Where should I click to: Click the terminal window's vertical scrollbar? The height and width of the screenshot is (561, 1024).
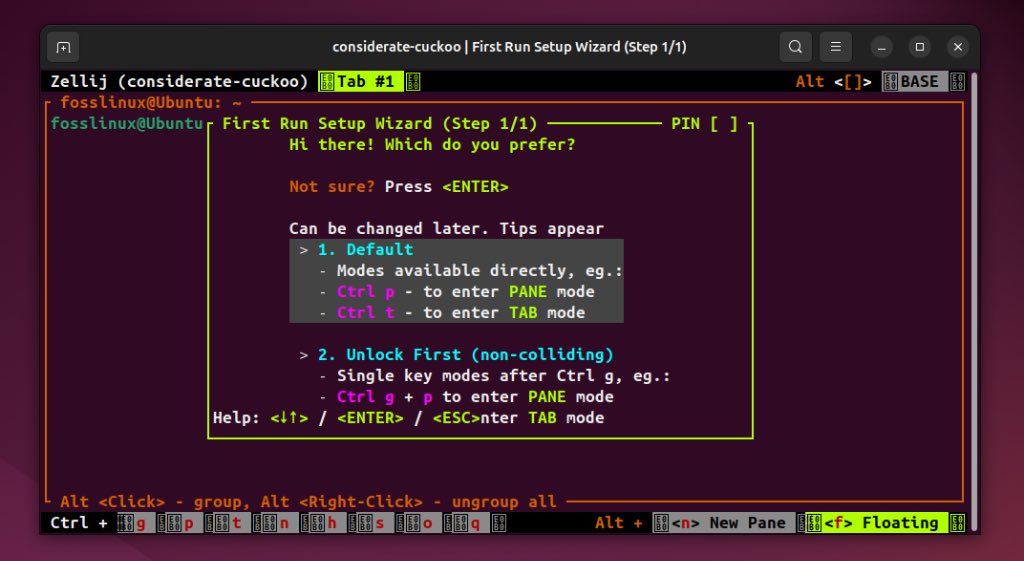974,300
